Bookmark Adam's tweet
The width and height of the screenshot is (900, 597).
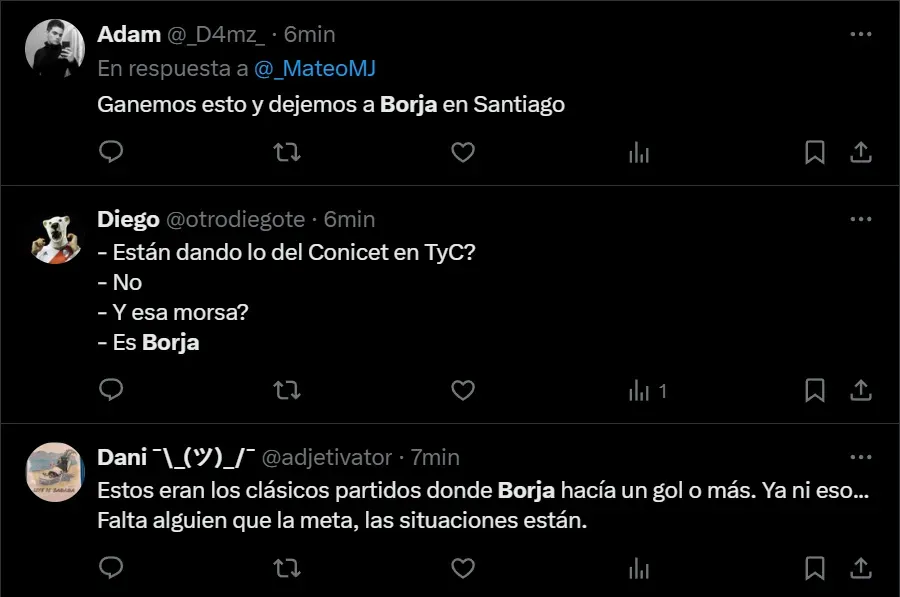815,152
